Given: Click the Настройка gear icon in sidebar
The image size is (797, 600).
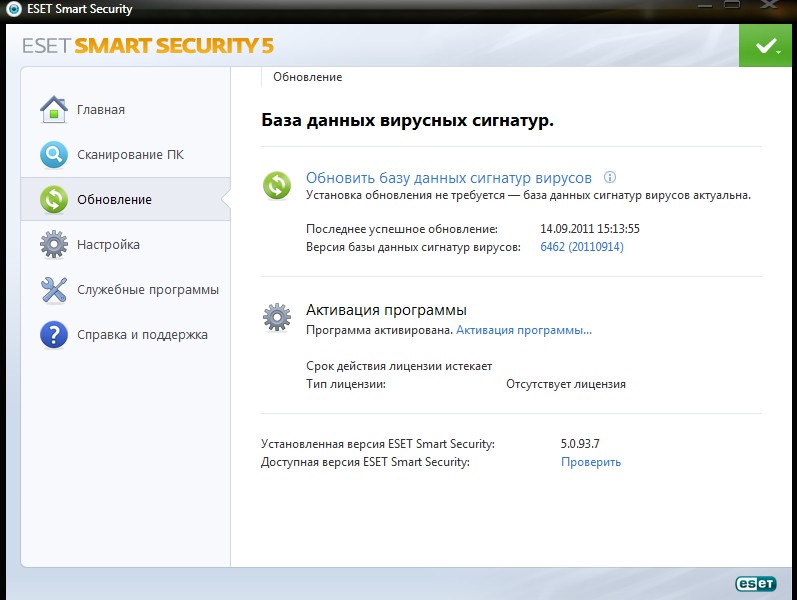Looking at the screenshot, I should [53, 244].
